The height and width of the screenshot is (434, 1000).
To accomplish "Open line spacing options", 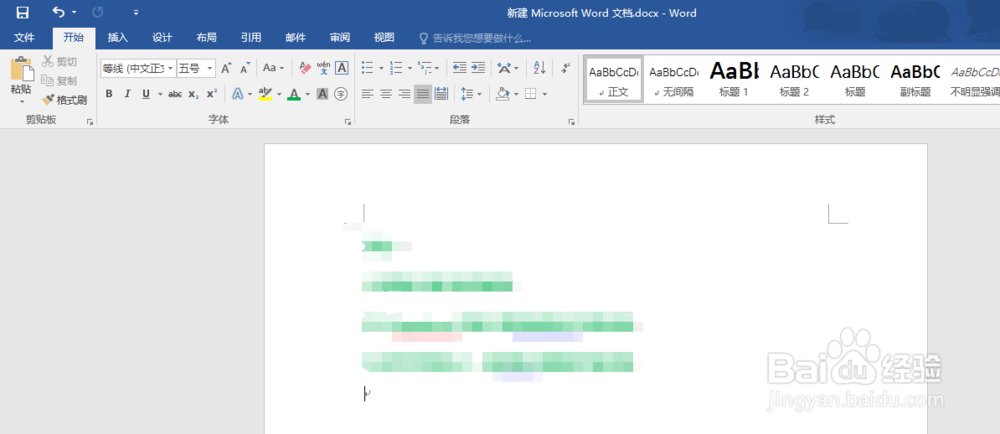I will tap(467, 94).
